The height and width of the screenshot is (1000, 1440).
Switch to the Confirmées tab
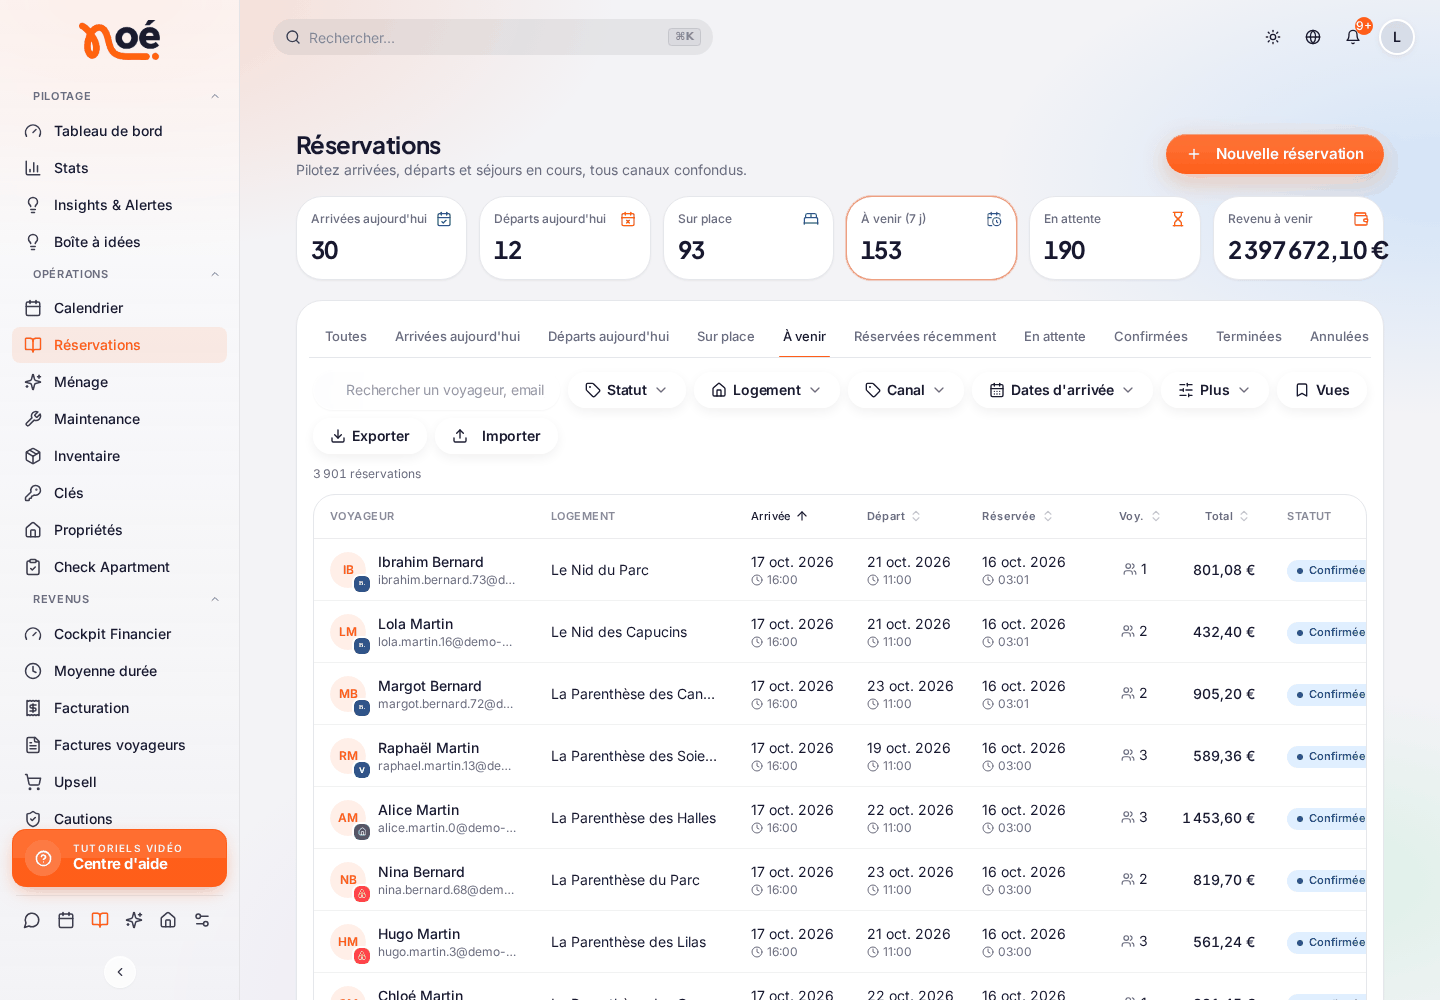pos(1151,337)
